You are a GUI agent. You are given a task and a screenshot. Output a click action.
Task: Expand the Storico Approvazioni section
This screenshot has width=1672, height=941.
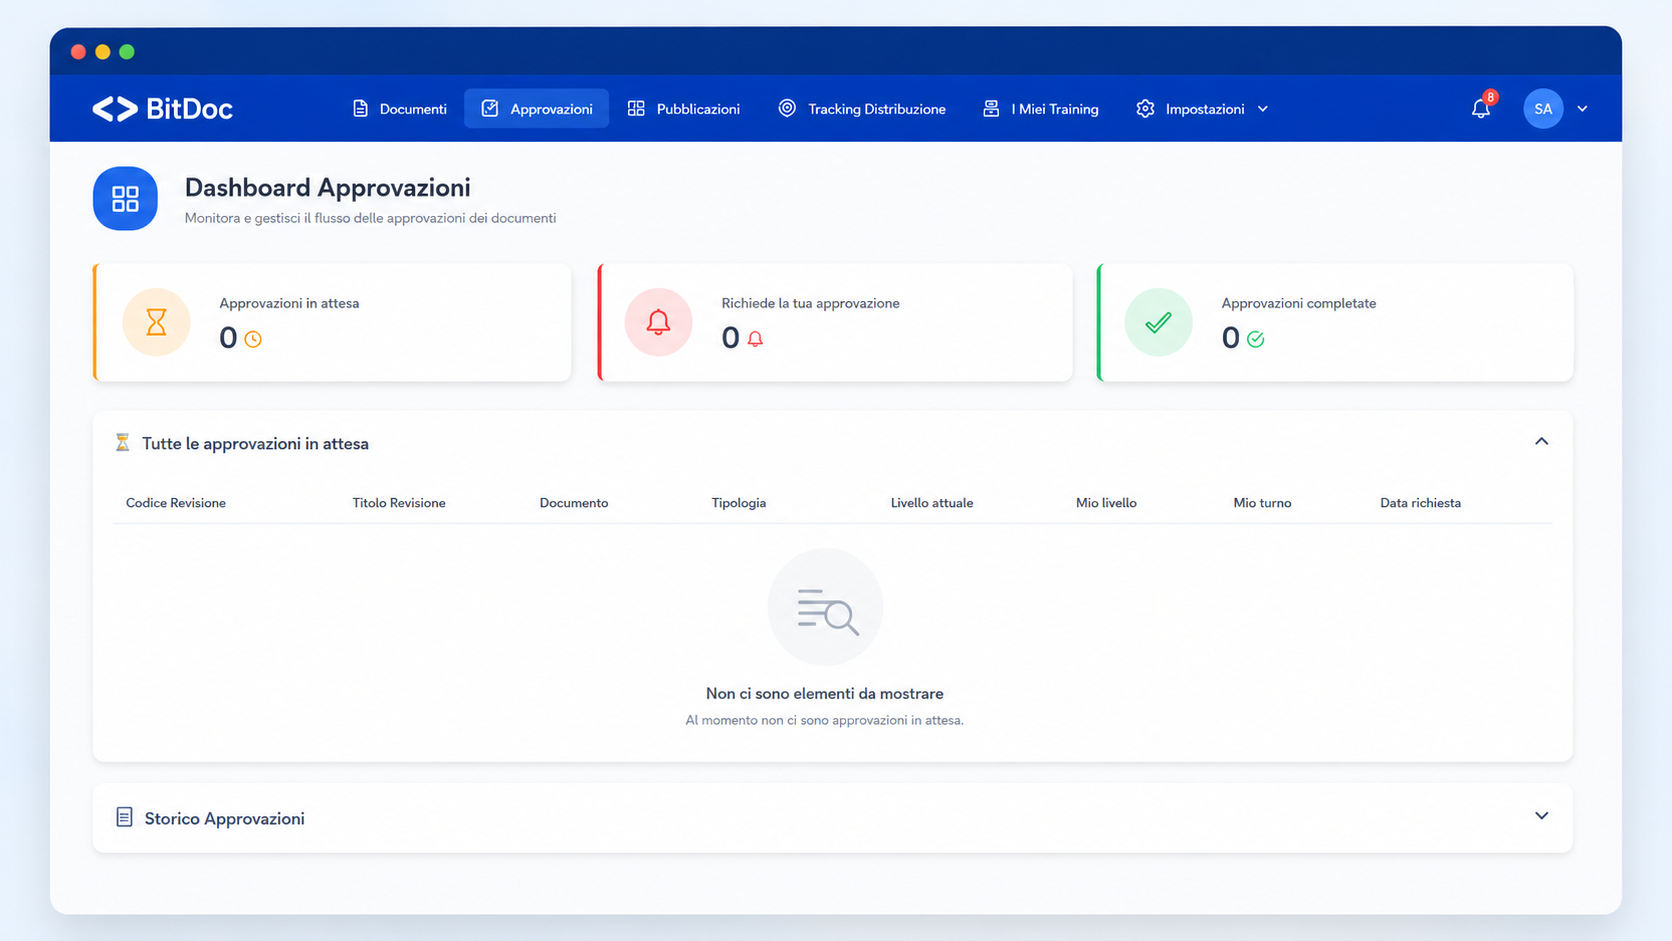(x=1541, y=816)
